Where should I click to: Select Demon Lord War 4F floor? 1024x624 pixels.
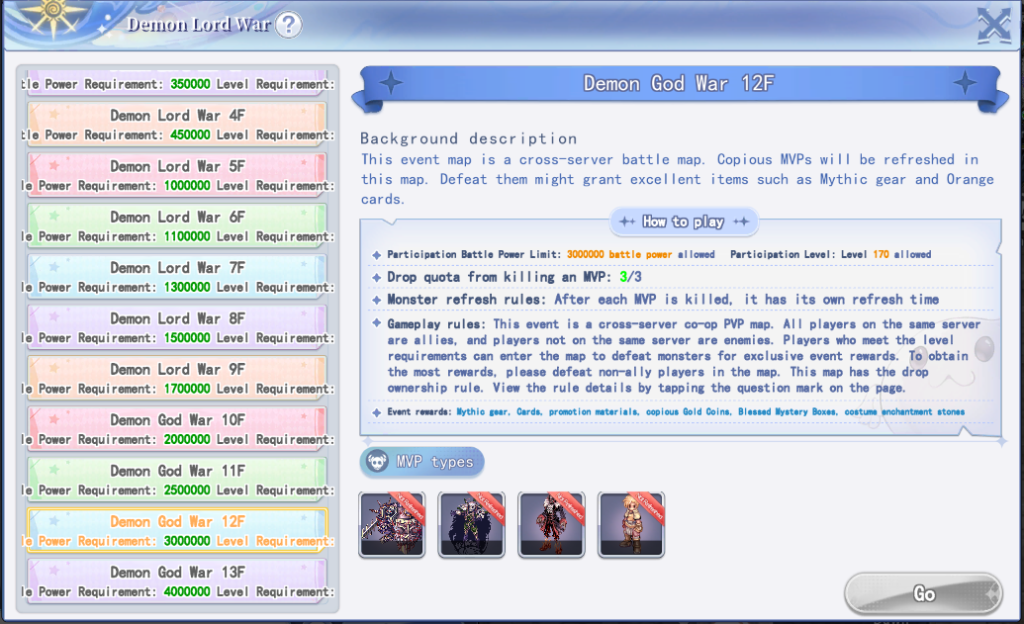coord(177,124)
